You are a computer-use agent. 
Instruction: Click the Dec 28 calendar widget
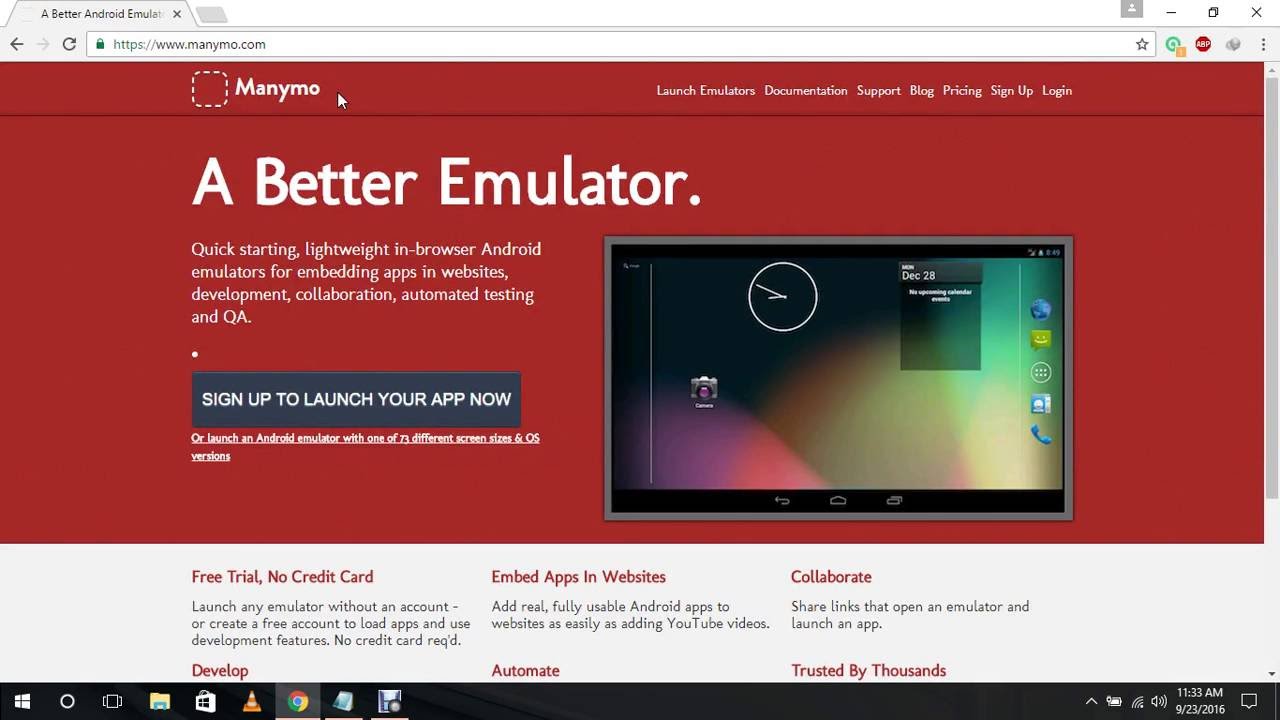[x=940, y=316]
